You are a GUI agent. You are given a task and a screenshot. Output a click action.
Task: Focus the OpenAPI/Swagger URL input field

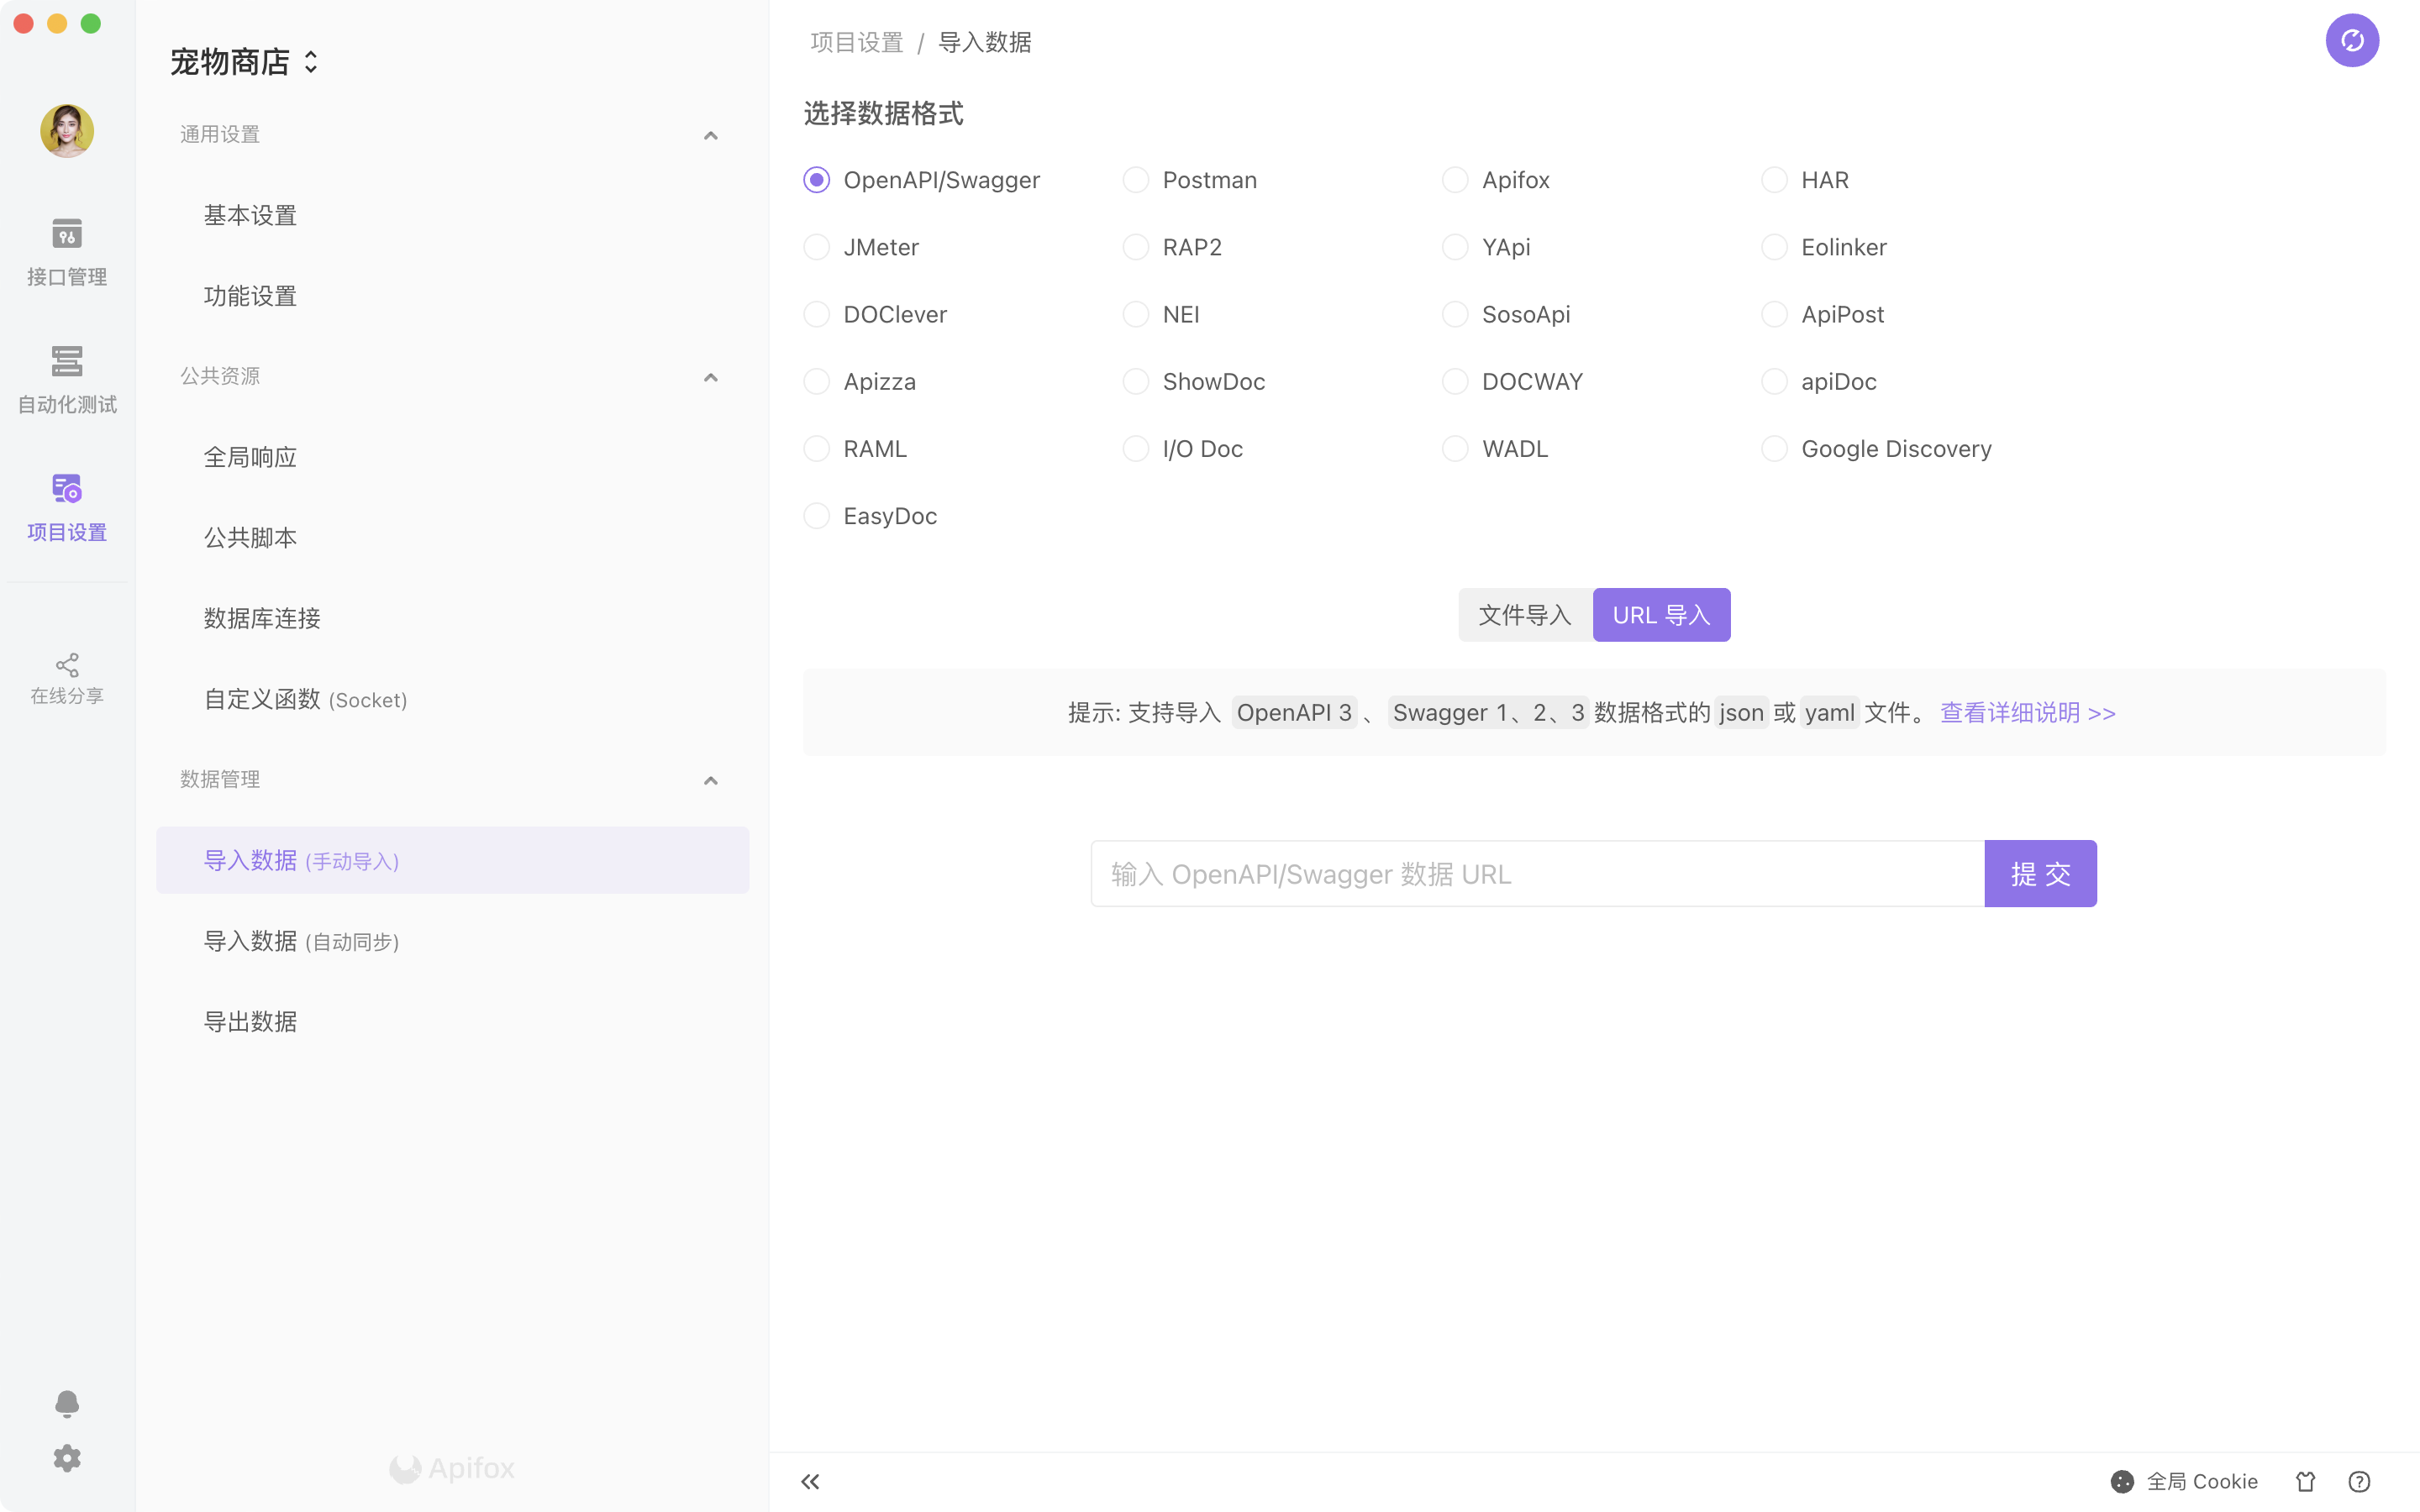[1537, 874]
